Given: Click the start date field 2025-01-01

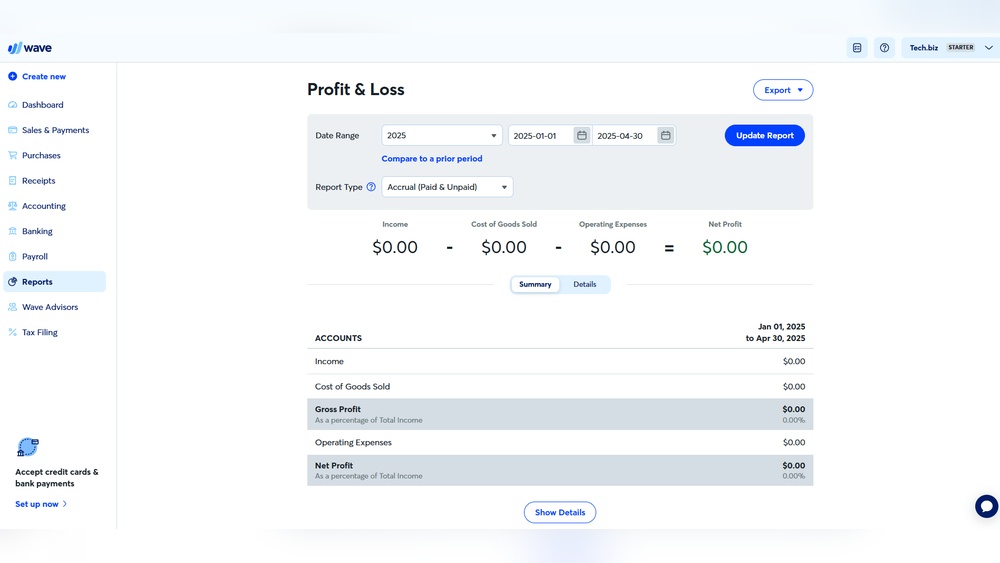Looking at the screenshot, I should (x=541, y=135).
